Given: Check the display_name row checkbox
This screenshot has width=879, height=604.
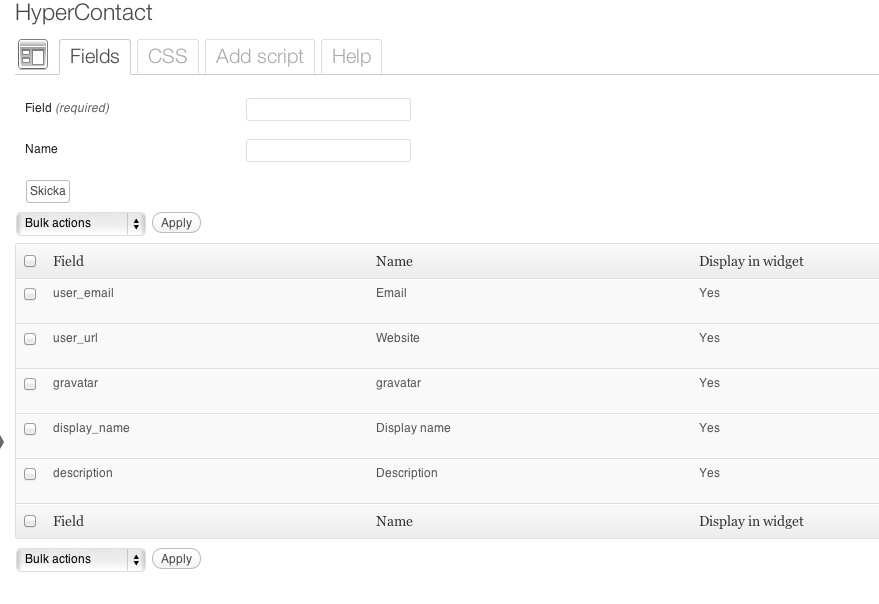Looking at the screenshot, I should tap(30, 428).
